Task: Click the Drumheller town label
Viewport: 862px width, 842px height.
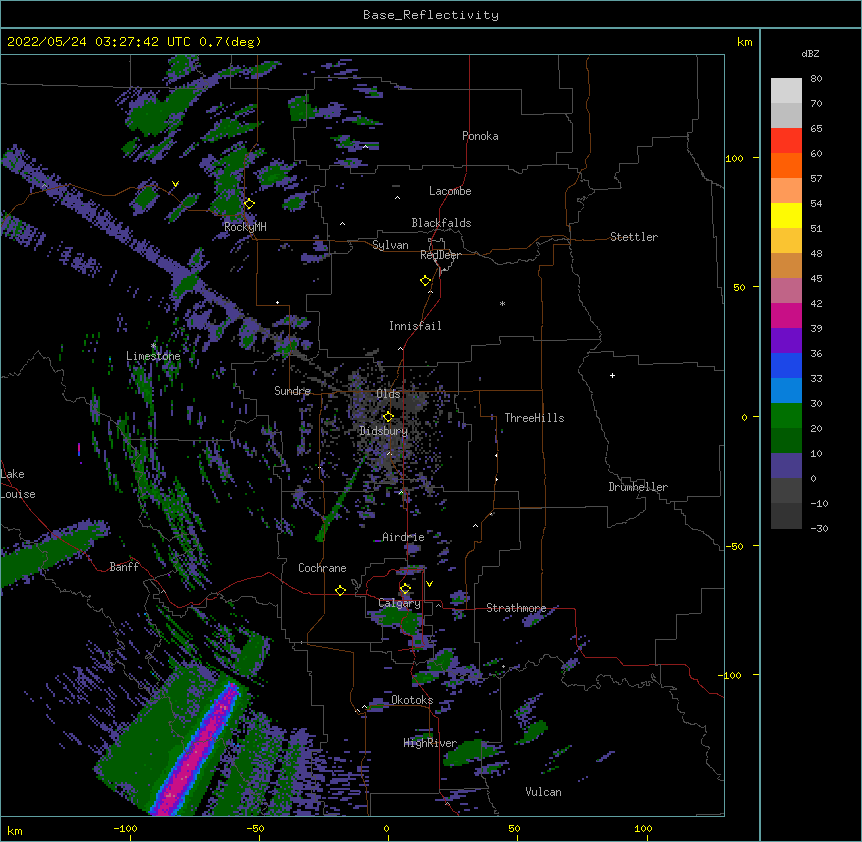Action: 638,487
